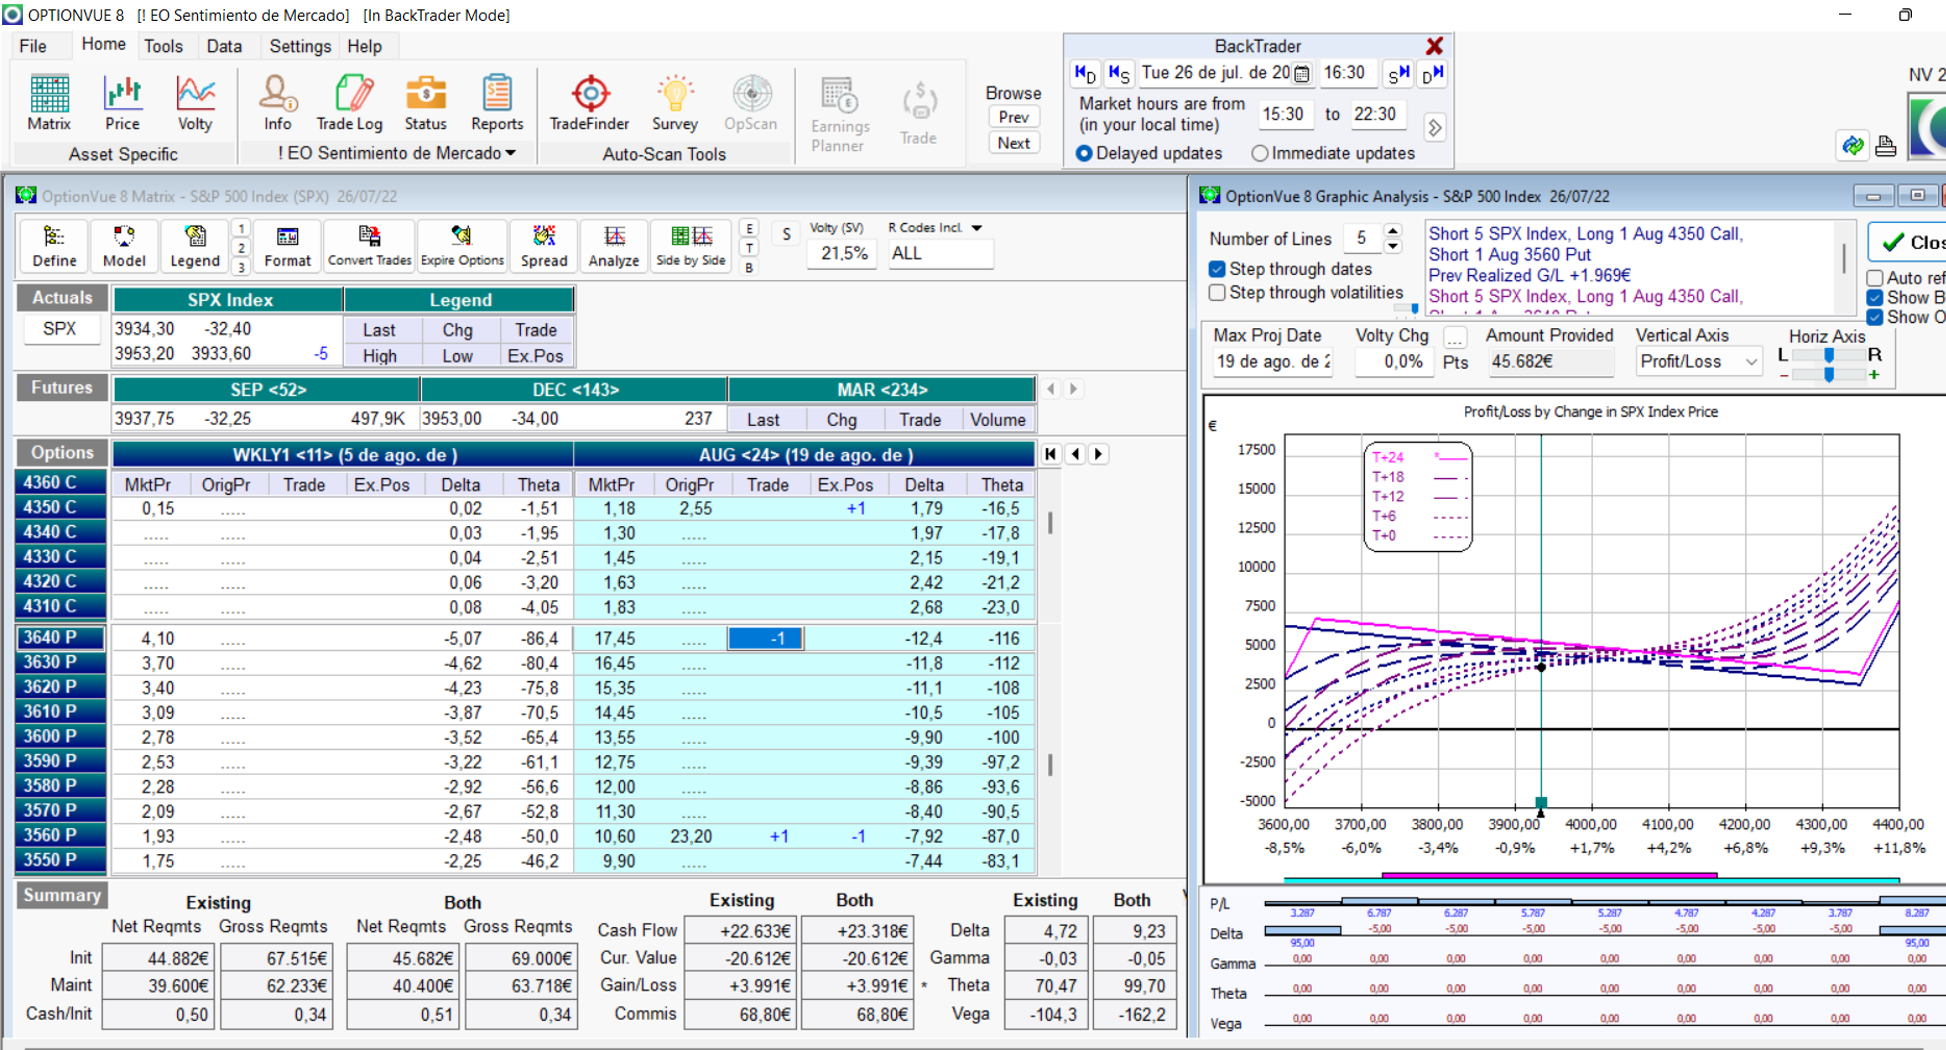Adjust the lower horizontal axis zoom slider
The width and height of the screenshot is (1946, 1050).
1829,375
